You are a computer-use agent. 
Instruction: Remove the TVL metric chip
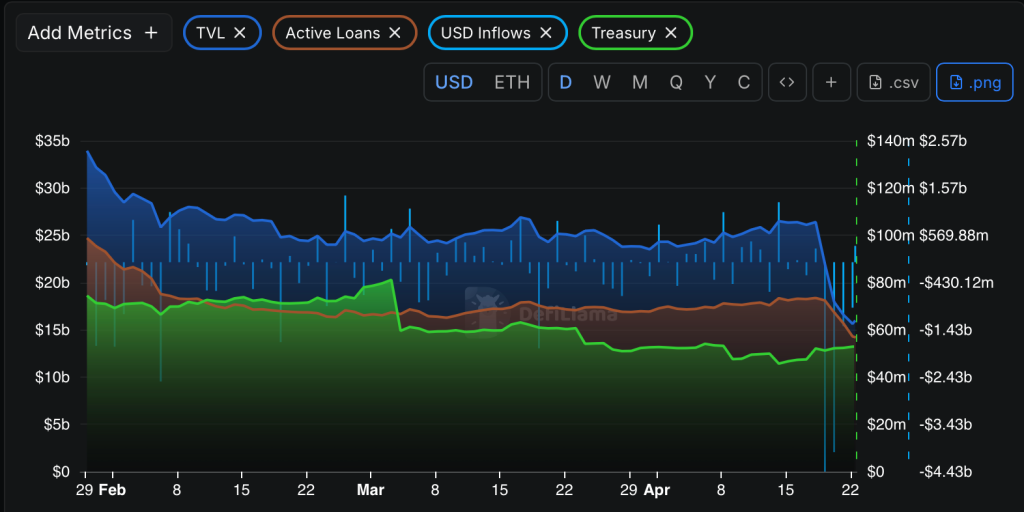pyautogui.click(x=240, y=33)
